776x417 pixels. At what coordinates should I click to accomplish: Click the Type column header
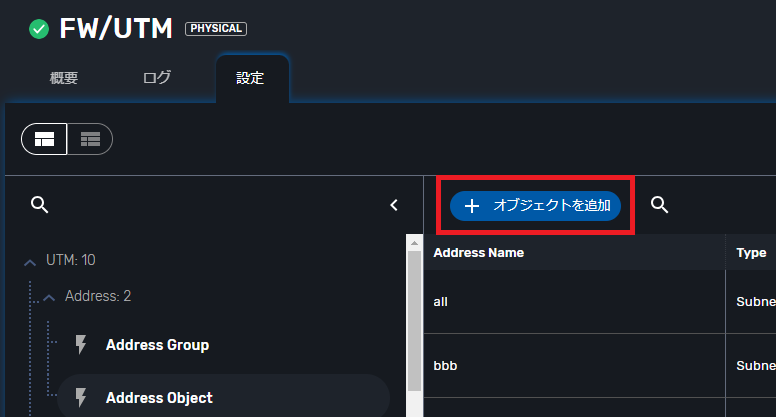click(751, 253)
